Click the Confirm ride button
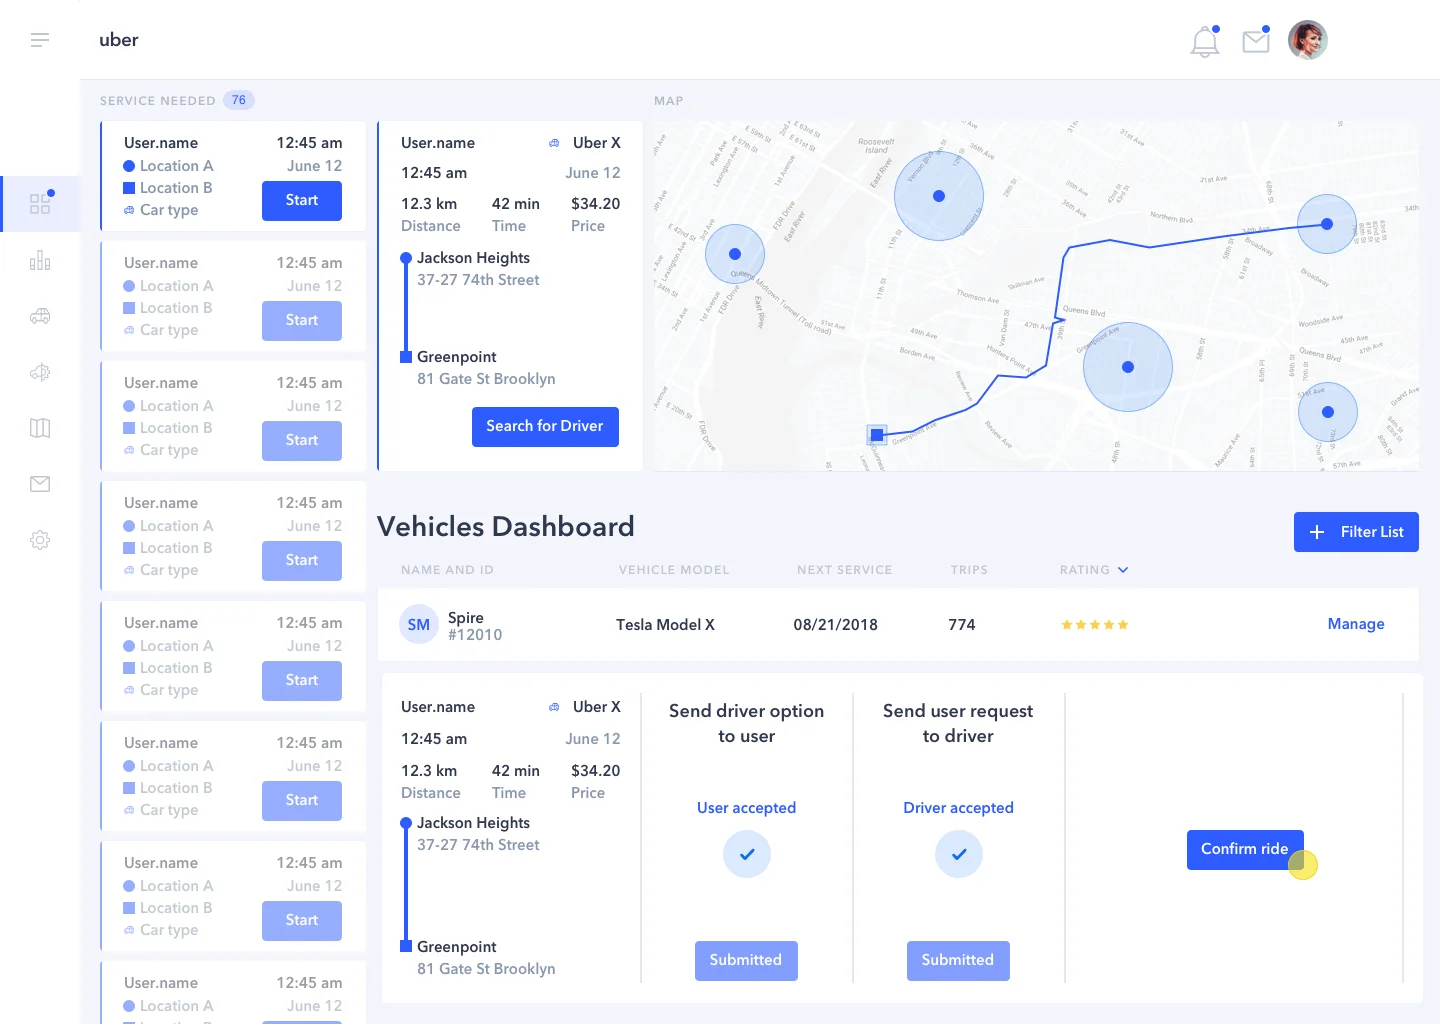The width and height of the screenshot is (1440, 1024). pyautogui.click(x=1245, y=850)
